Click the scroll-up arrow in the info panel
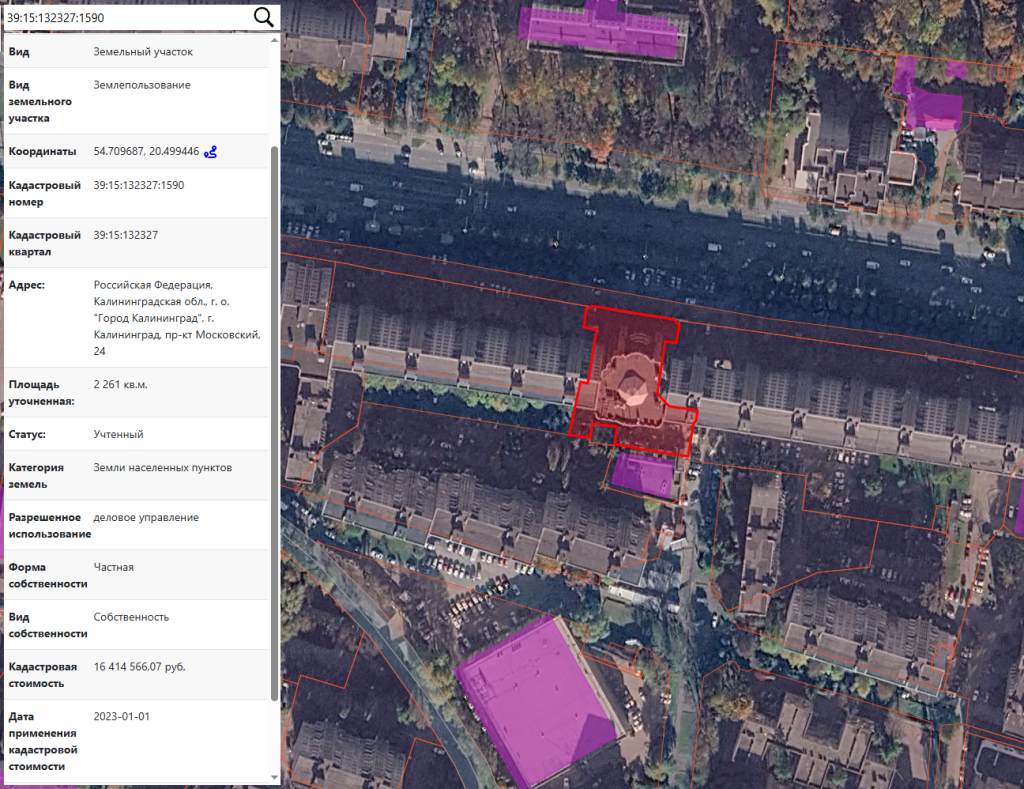1024x789 pixels. click(275, 39)
